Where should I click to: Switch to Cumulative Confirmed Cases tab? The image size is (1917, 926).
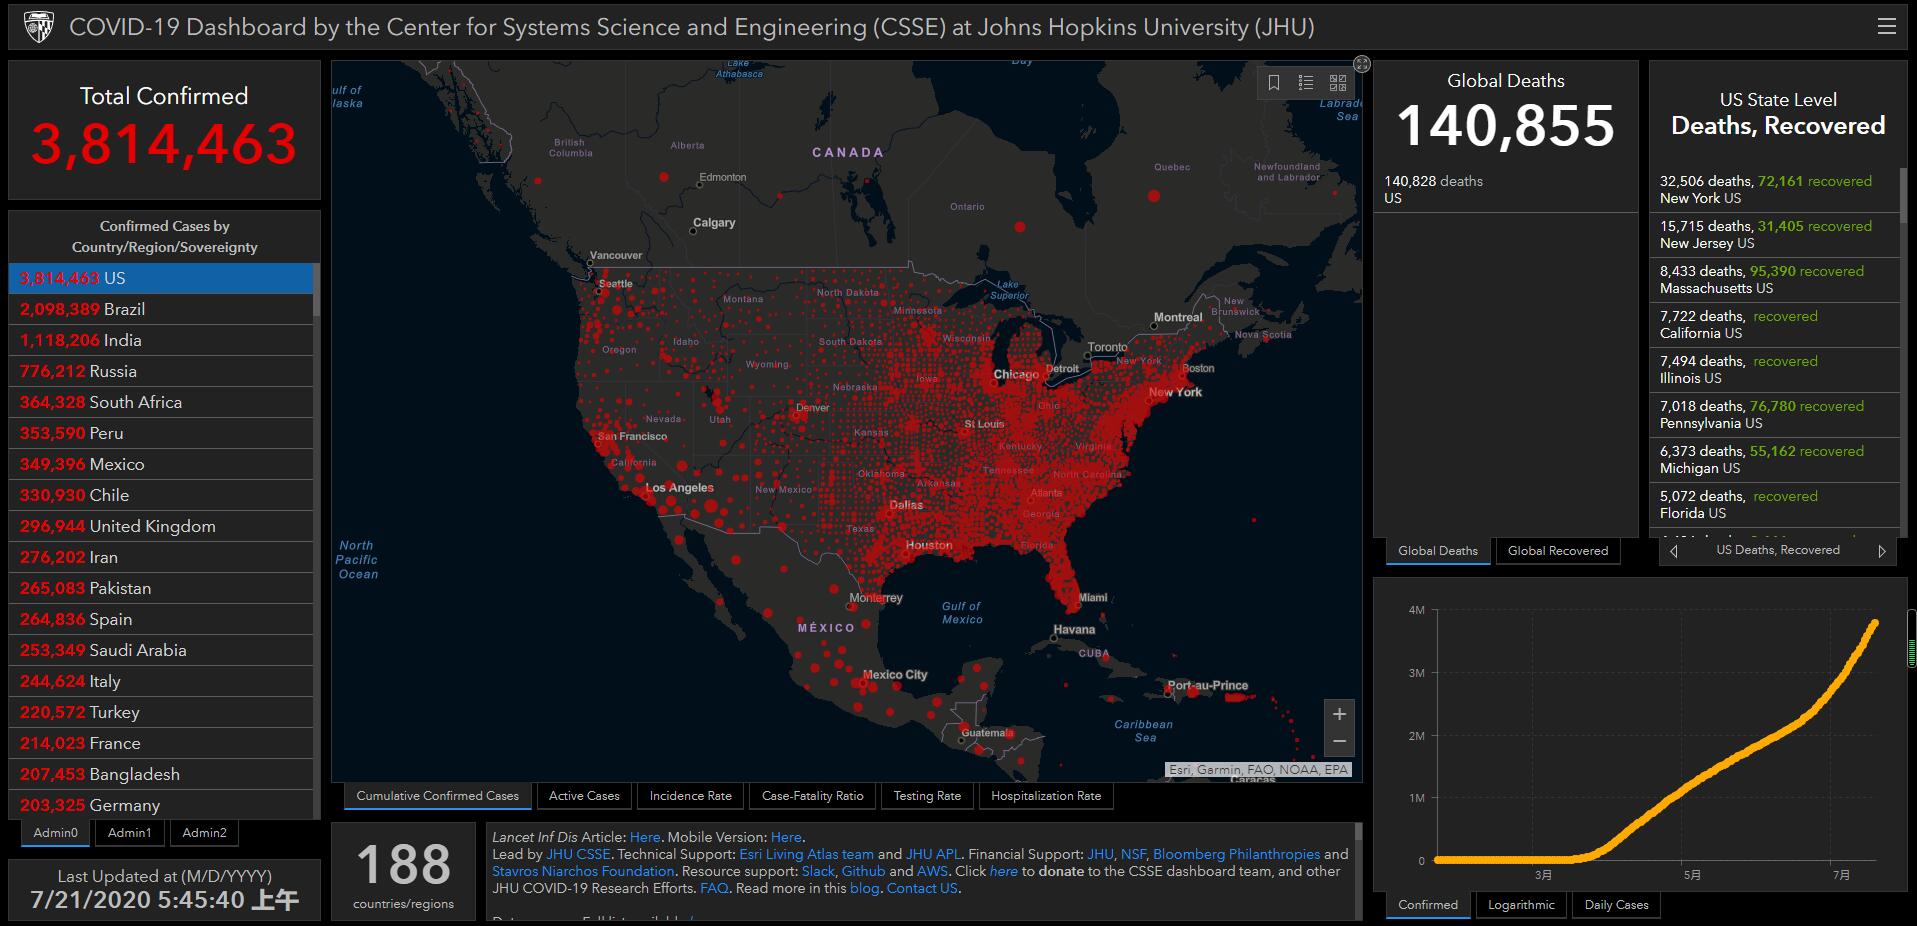click(x=438, y=796)
